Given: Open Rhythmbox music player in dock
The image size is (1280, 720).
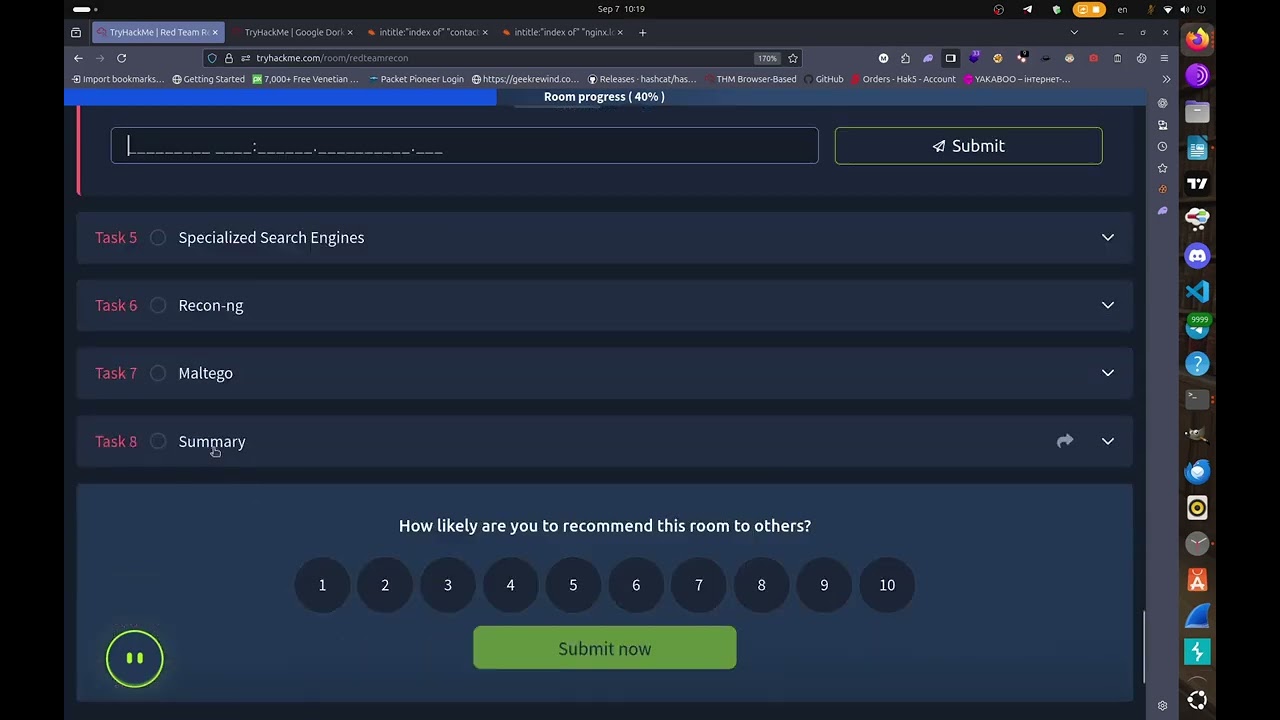Looking at the screenshot, I should (1197, 508).
